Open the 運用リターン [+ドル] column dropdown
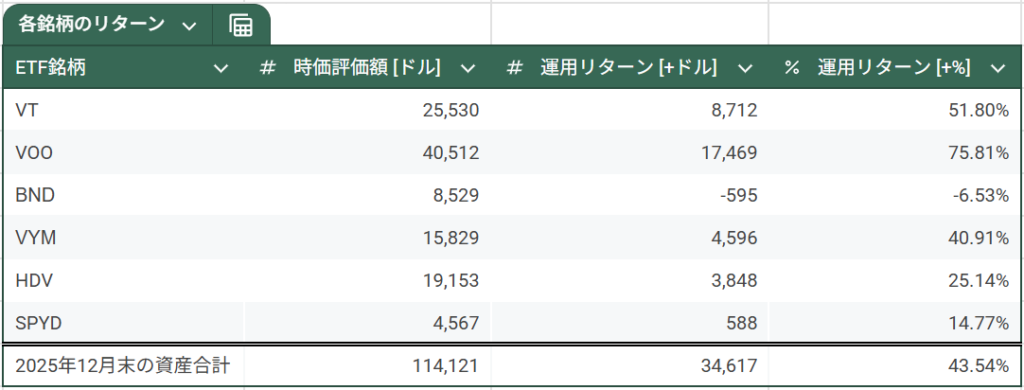This screenshot has height=390, width=1024. pyautogui.click(x=744, y=68)
